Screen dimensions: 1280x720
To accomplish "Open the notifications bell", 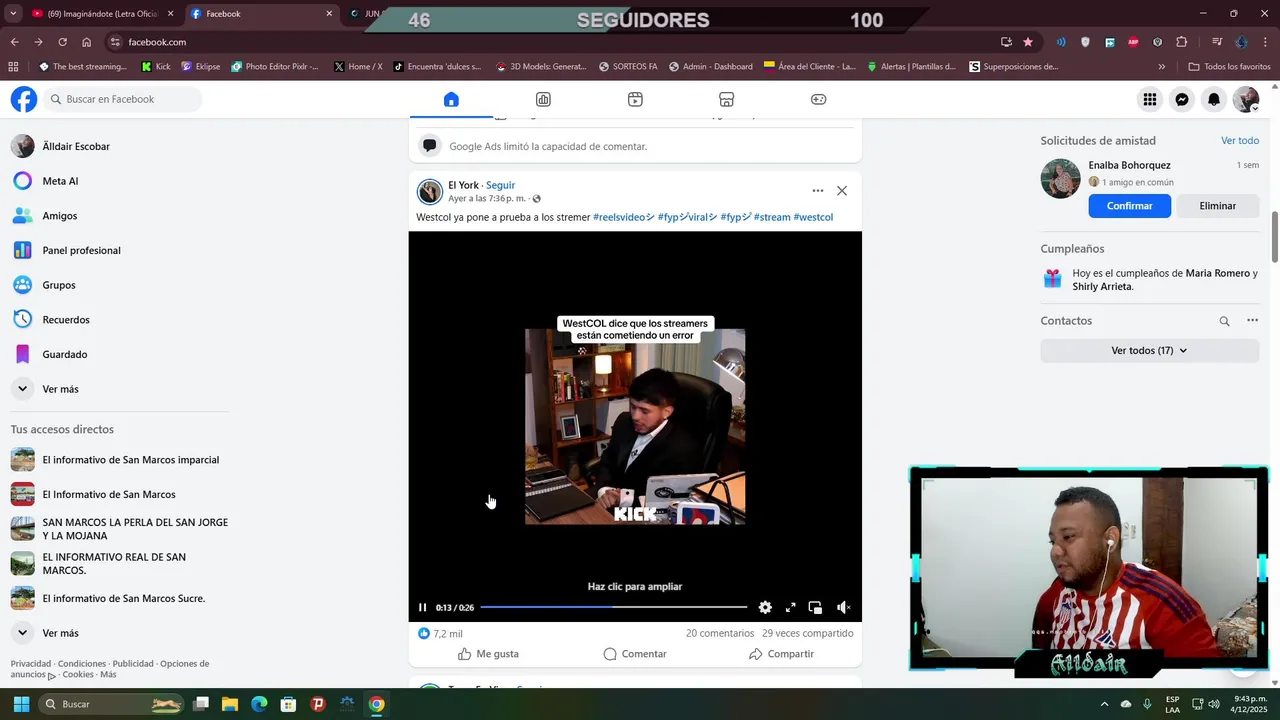I will point(1214,99).
